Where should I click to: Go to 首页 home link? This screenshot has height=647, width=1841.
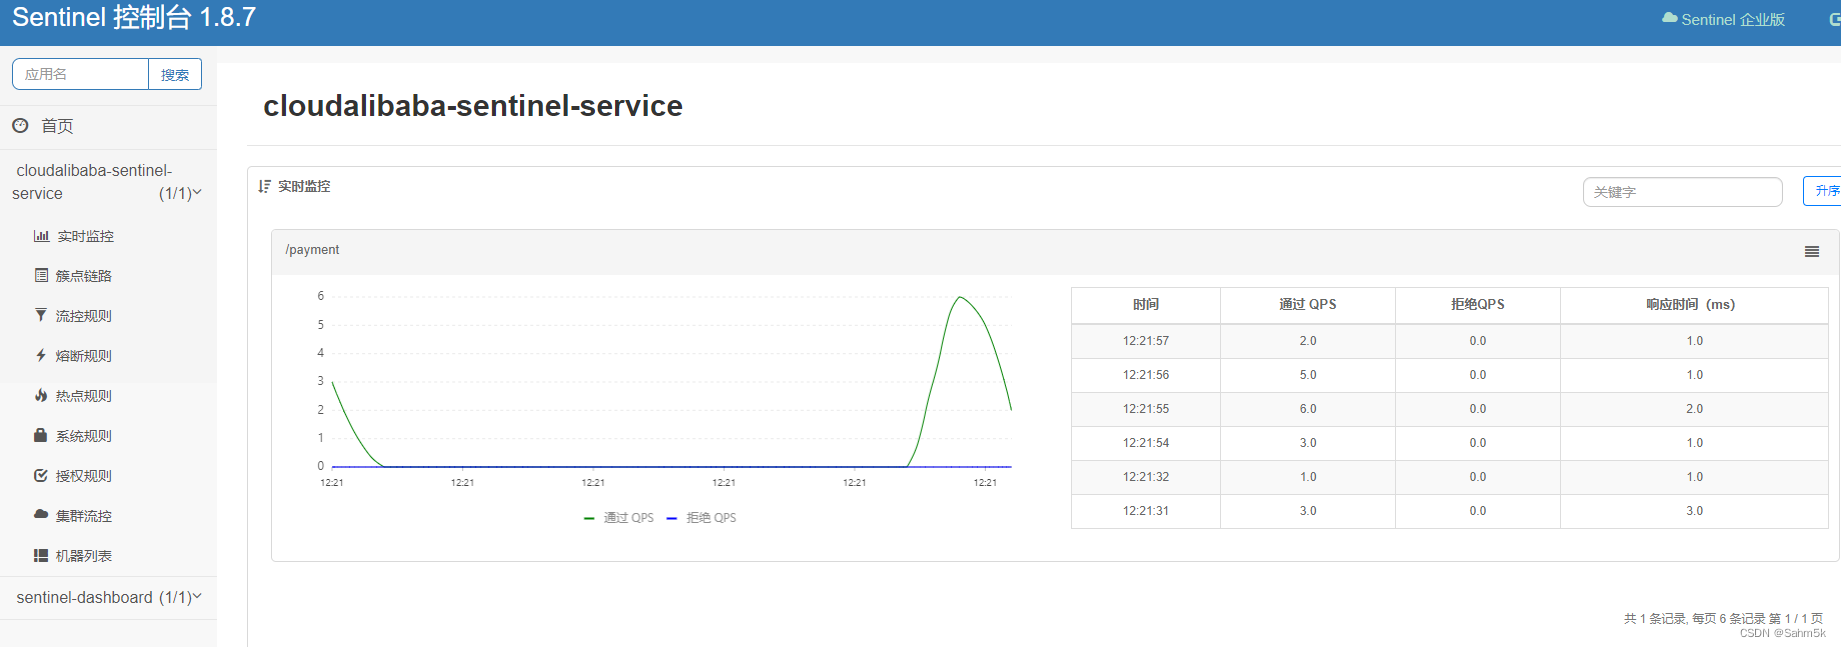click(57, 126)
